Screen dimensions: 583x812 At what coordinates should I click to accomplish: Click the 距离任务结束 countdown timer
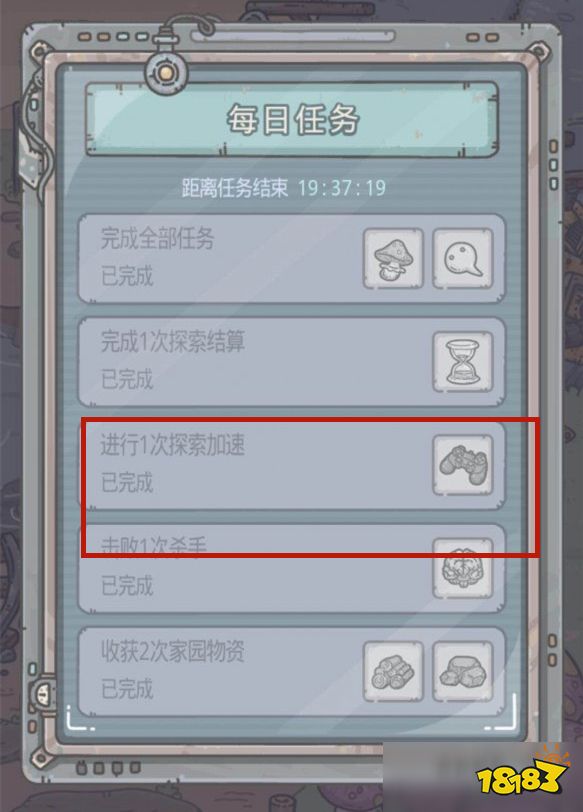284,187
